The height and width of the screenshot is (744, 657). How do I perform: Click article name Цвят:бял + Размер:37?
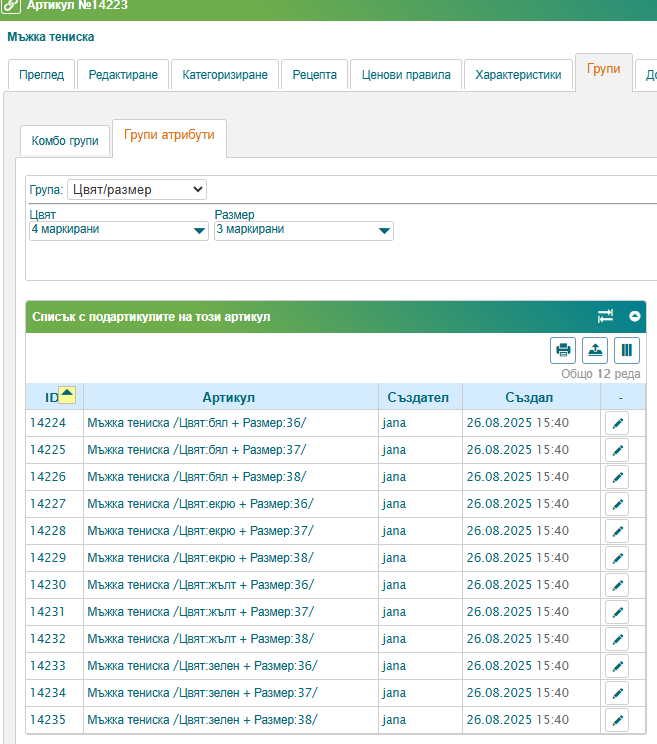point(197,450)
